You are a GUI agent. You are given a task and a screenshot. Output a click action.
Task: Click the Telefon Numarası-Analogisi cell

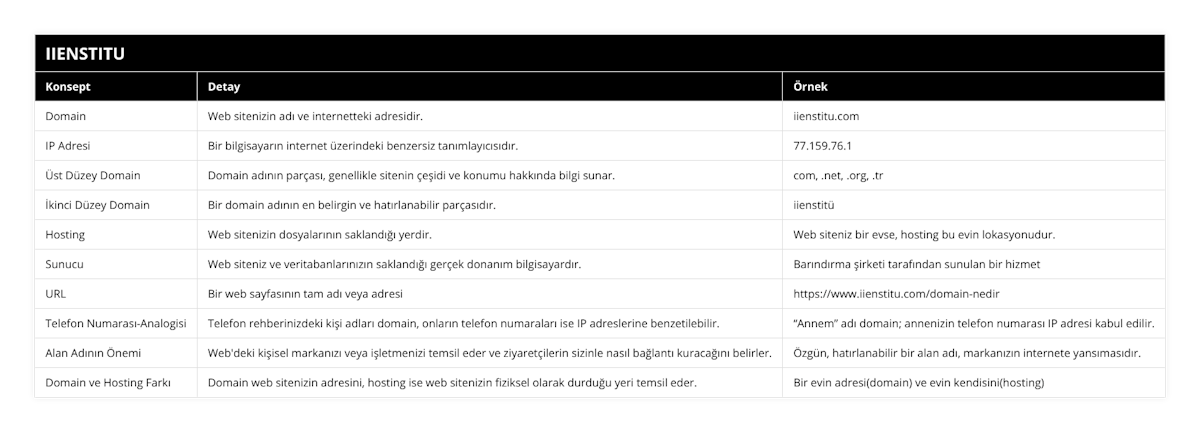click(116, 324)
